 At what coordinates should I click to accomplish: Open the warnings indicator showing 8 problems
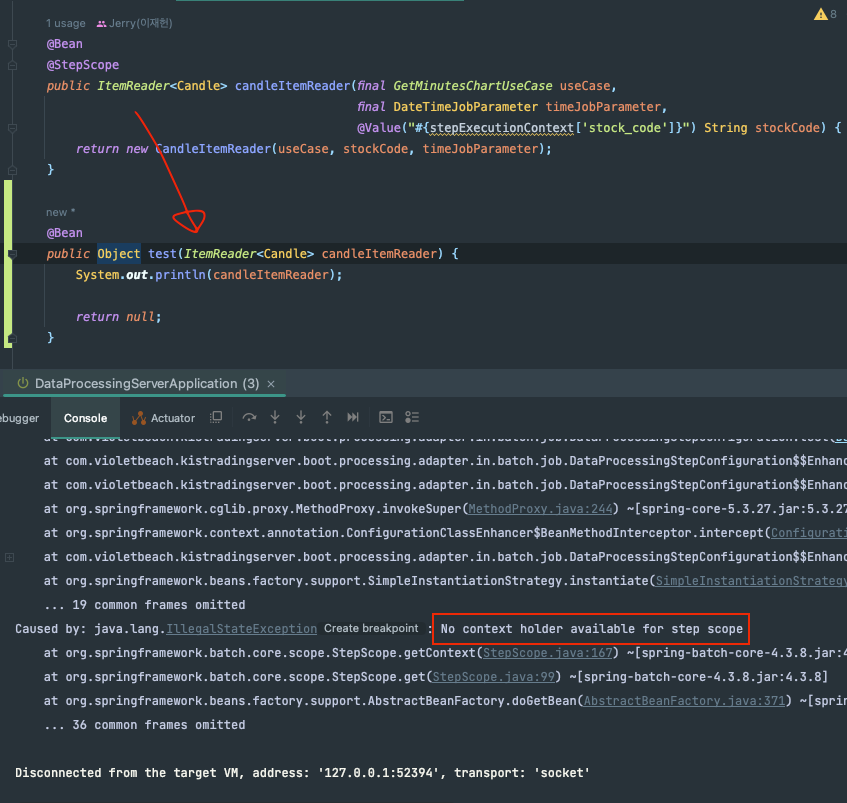point(825,14)
